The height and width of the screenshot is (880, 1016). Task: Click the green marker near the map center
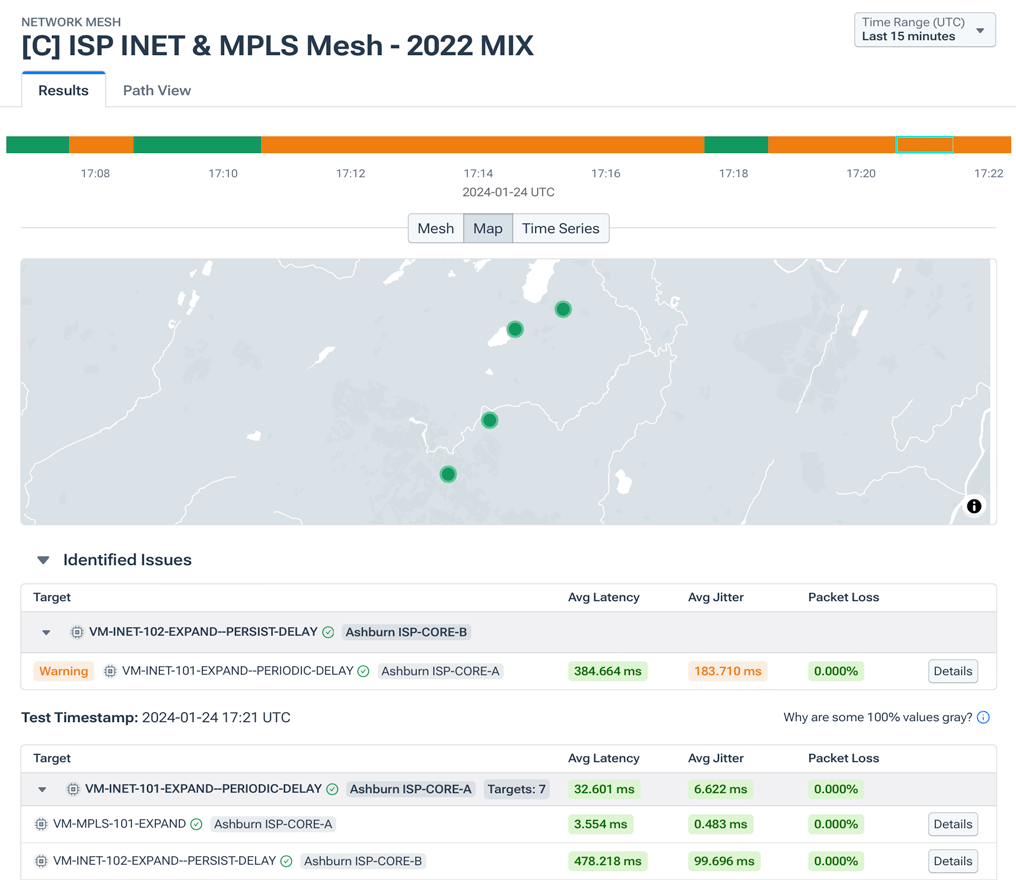489,420
